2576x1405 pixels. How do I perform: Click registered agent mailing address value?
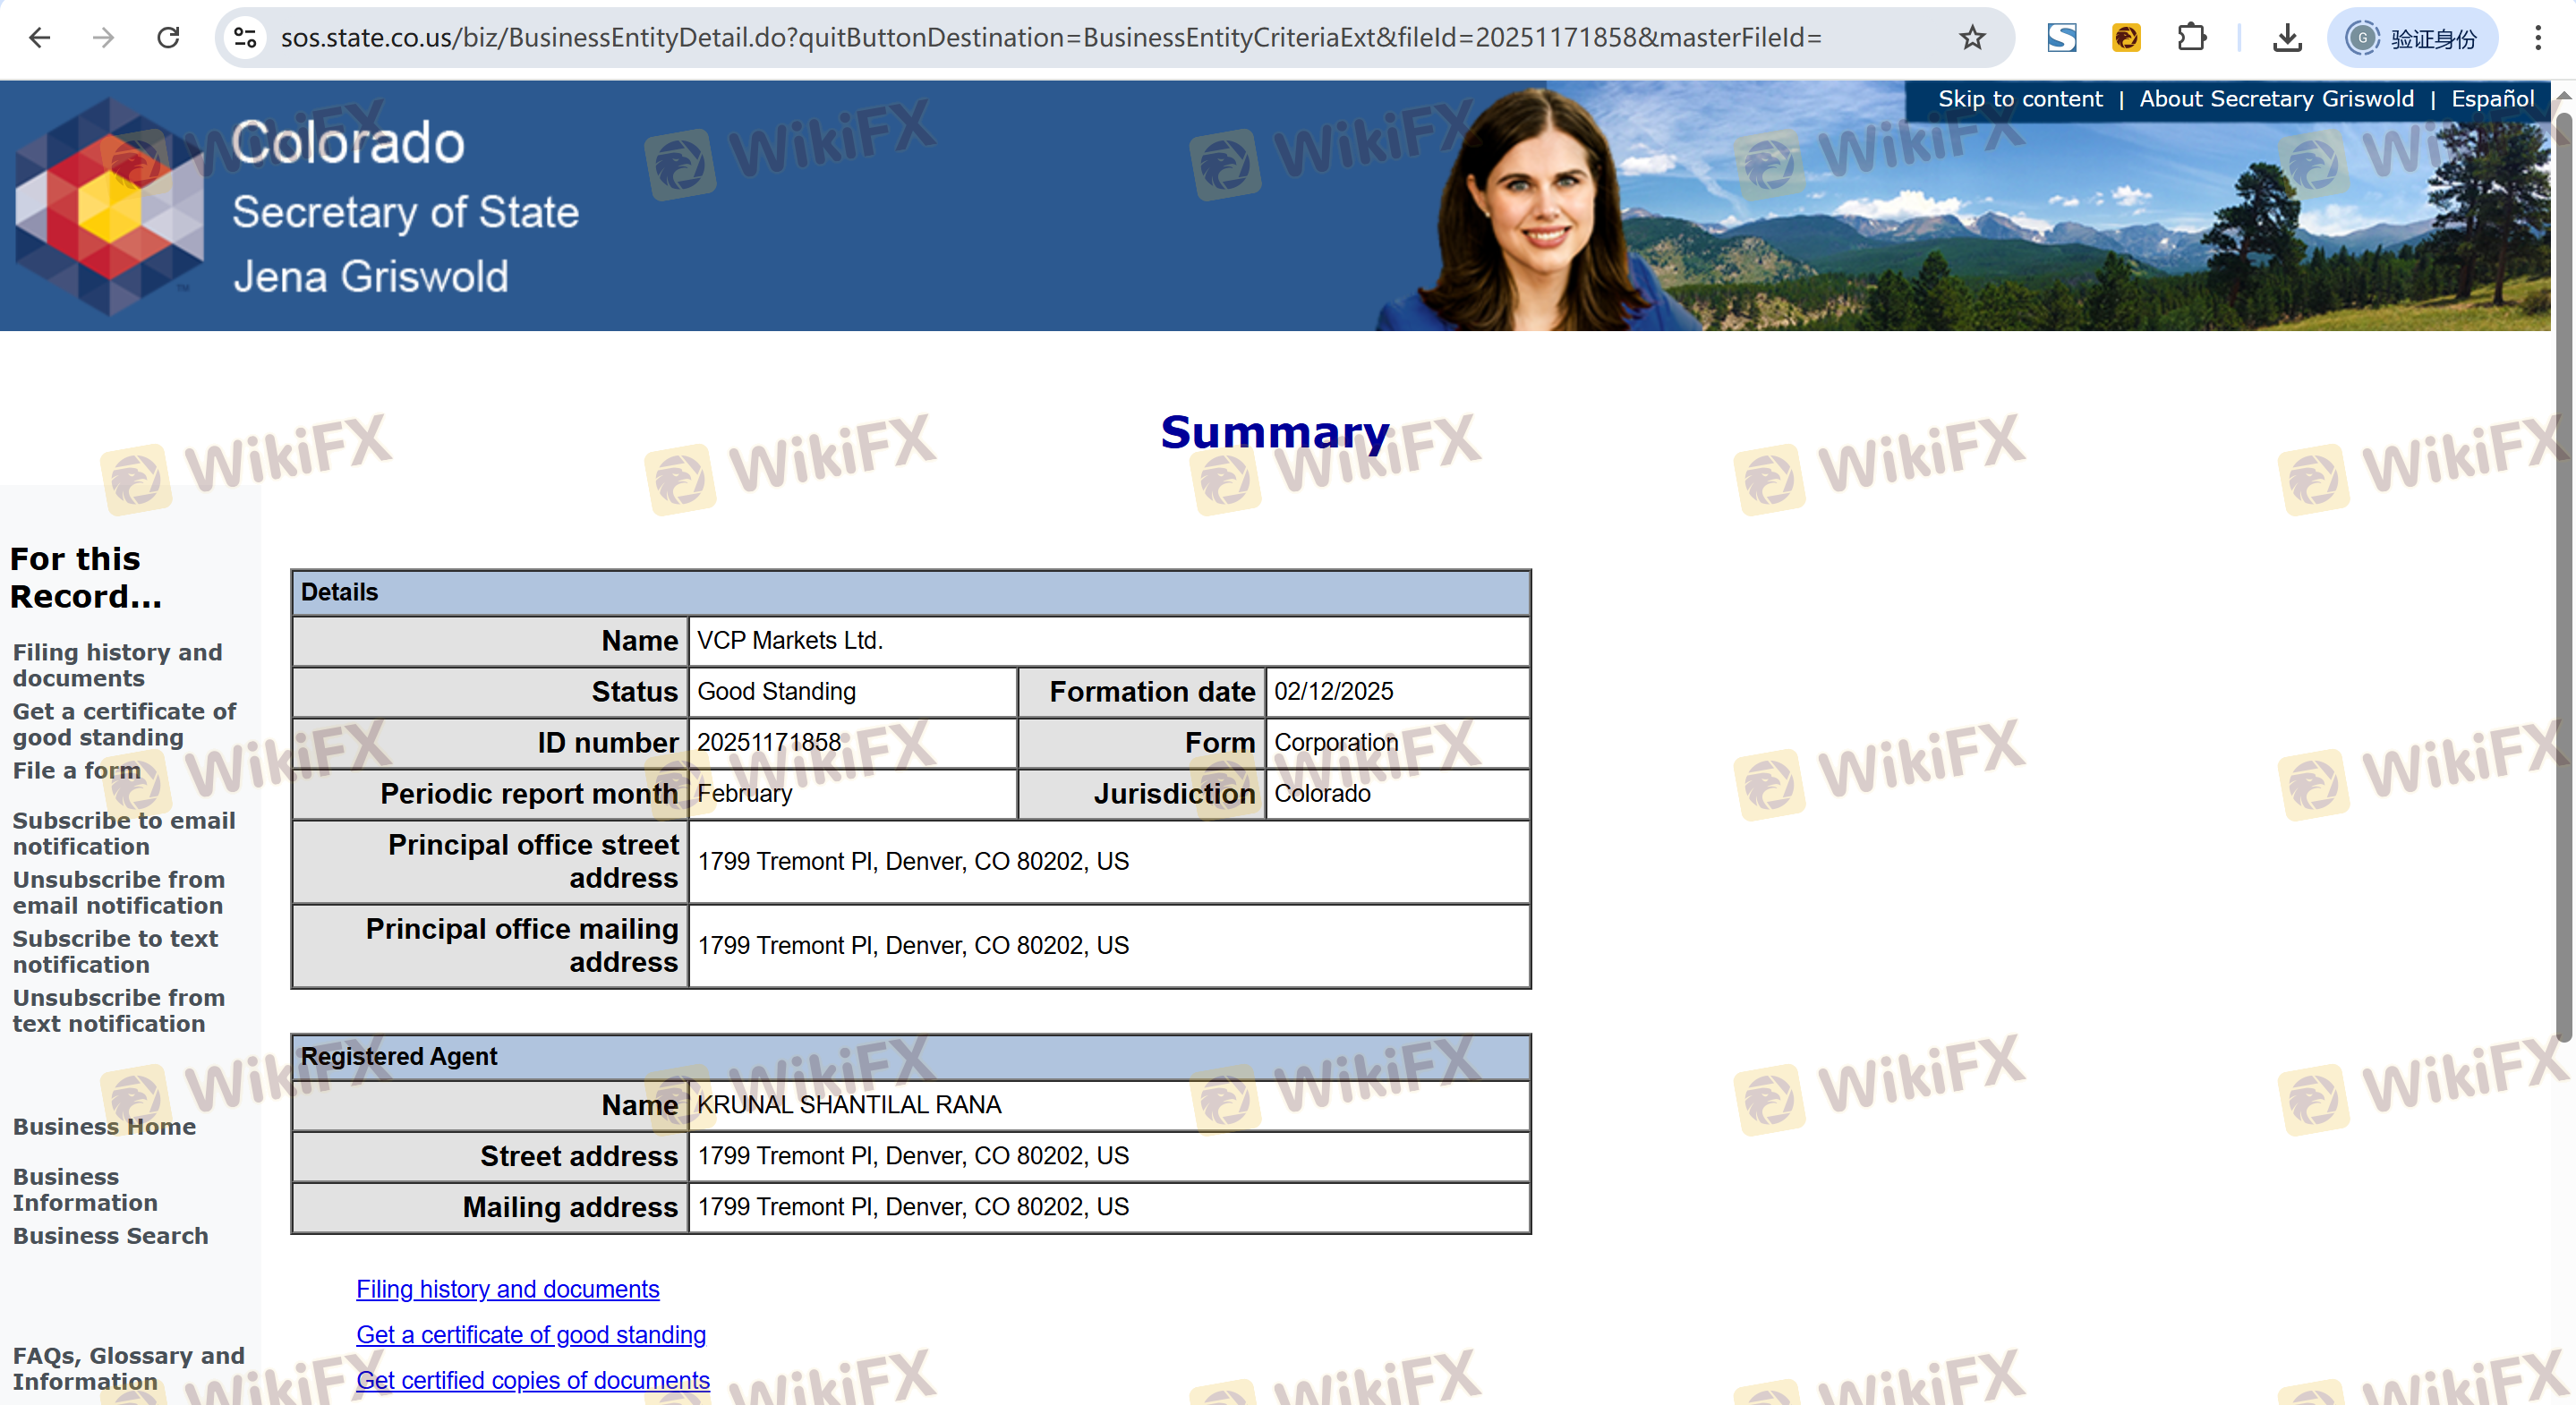(913, 1206)
